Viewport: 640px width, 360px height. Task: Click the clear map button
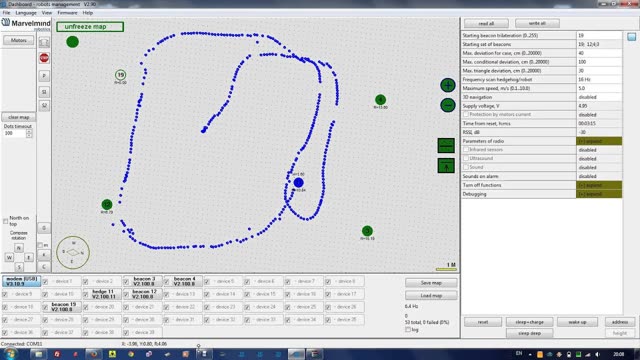(19, 117)
